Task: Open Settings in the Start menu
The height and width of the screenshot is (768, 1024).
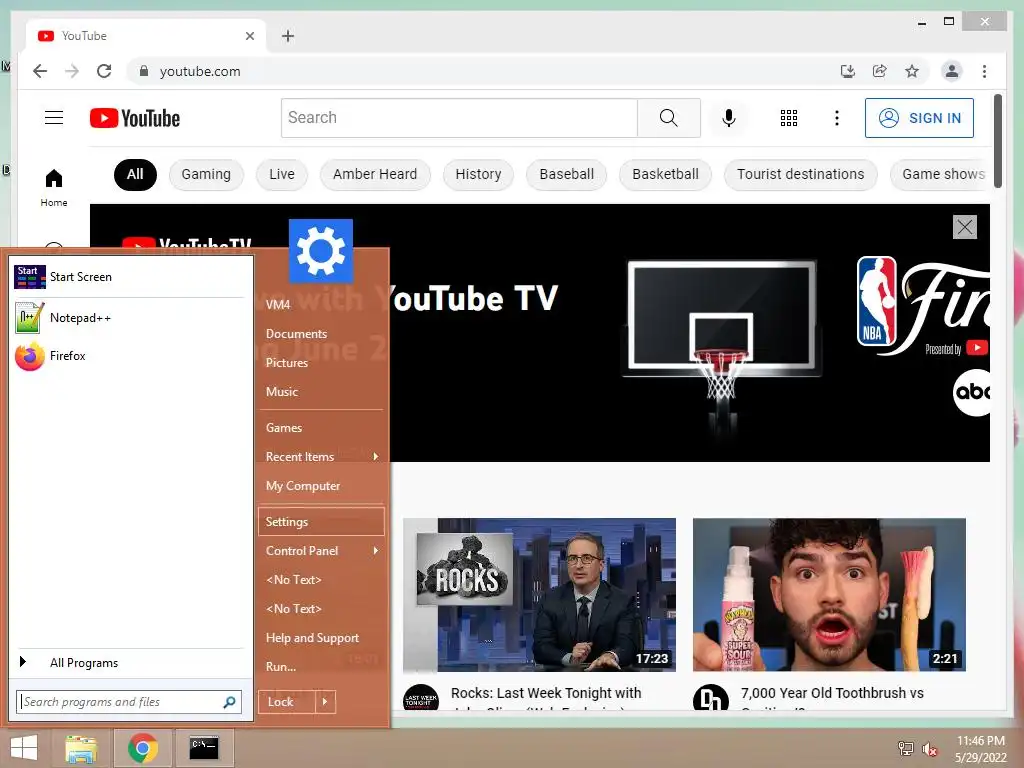Action: coord(321,522)
